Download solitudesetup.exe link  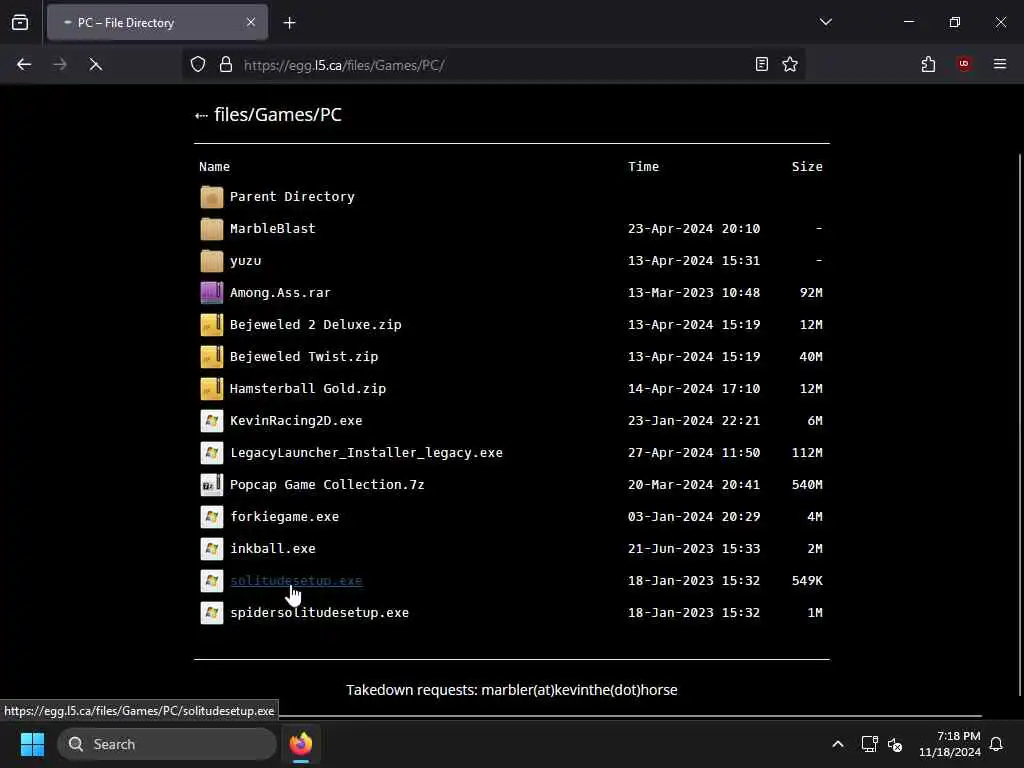(296, 581)
